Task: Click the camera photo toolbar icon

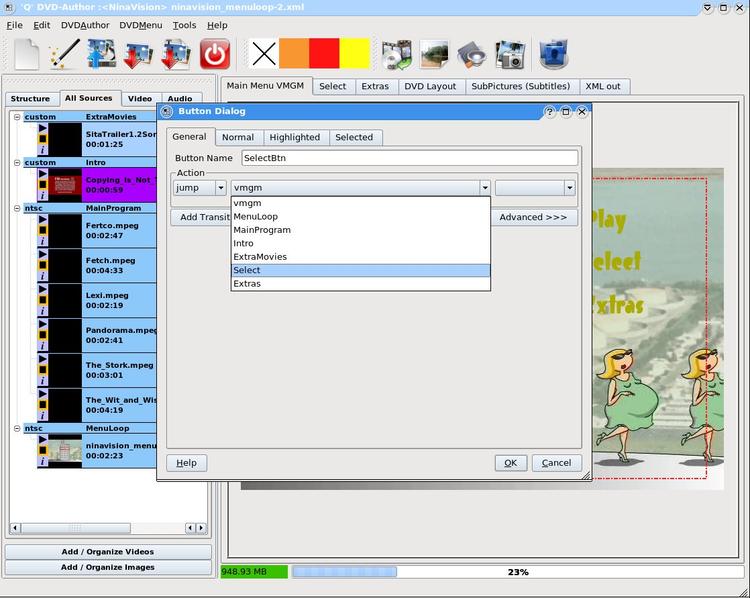Action: pyautogui.click(x=510, y=55)
